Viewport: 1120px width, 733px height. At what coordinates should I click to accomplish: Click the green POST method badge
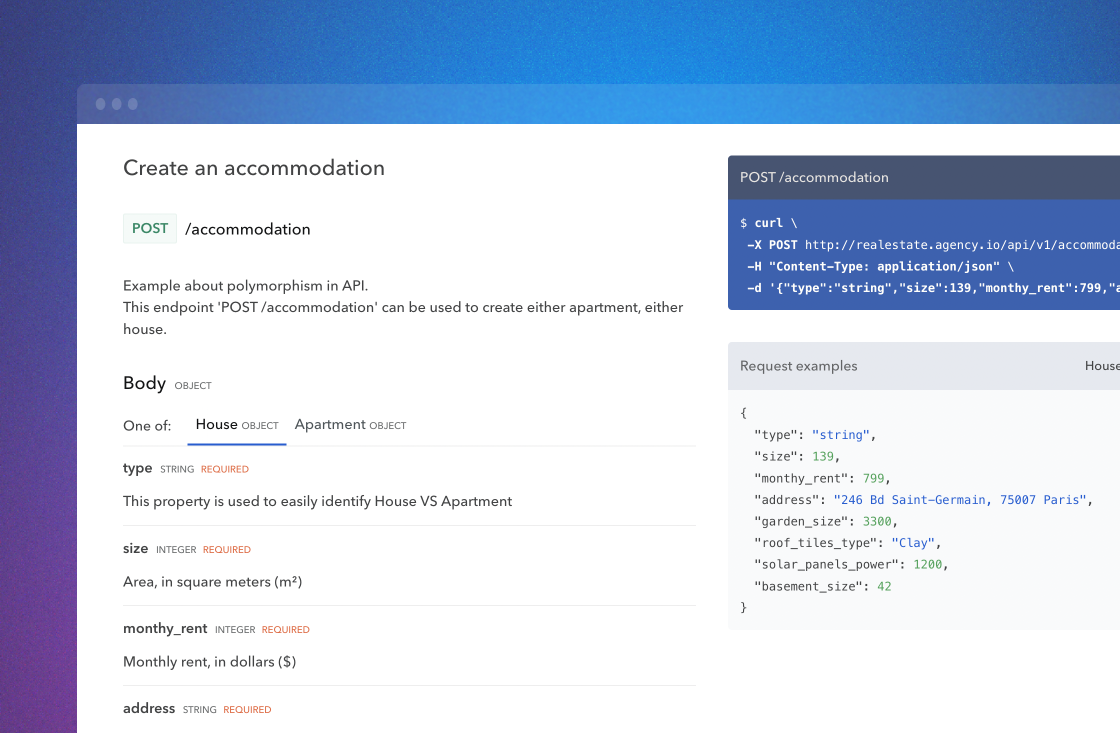pos(150,228)
